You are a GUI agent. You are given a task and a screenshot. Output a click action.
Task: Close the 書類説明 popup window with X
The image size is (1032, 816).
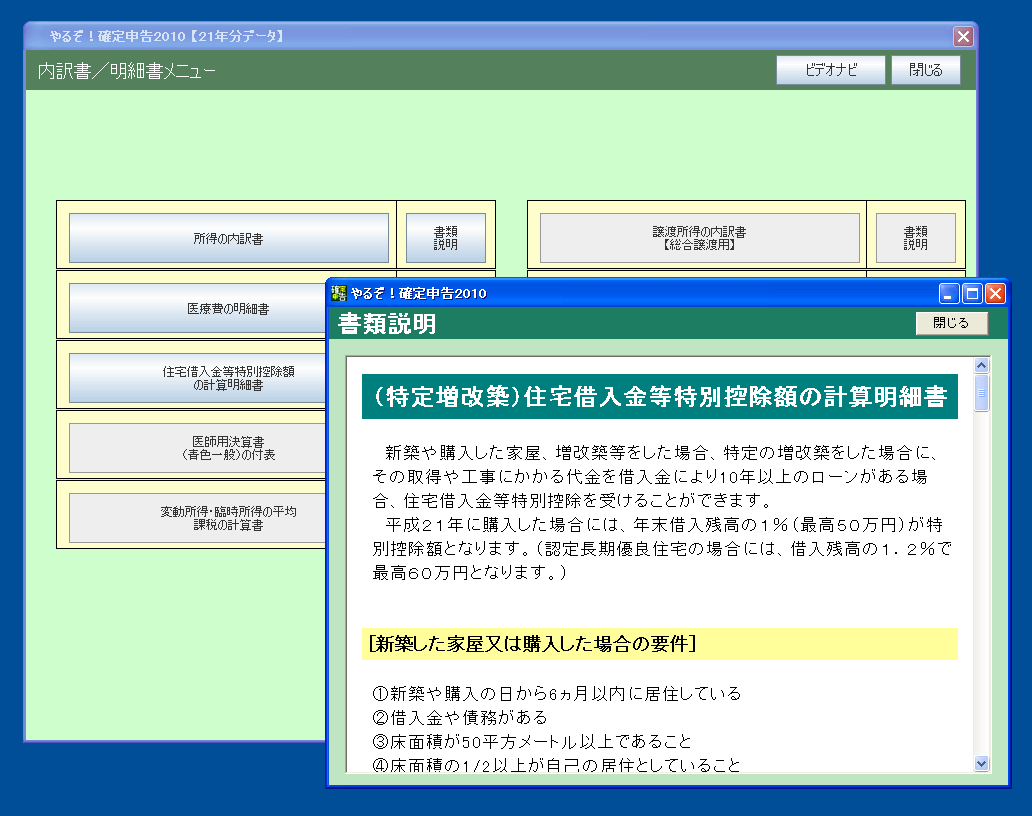[x=995, y=293]
